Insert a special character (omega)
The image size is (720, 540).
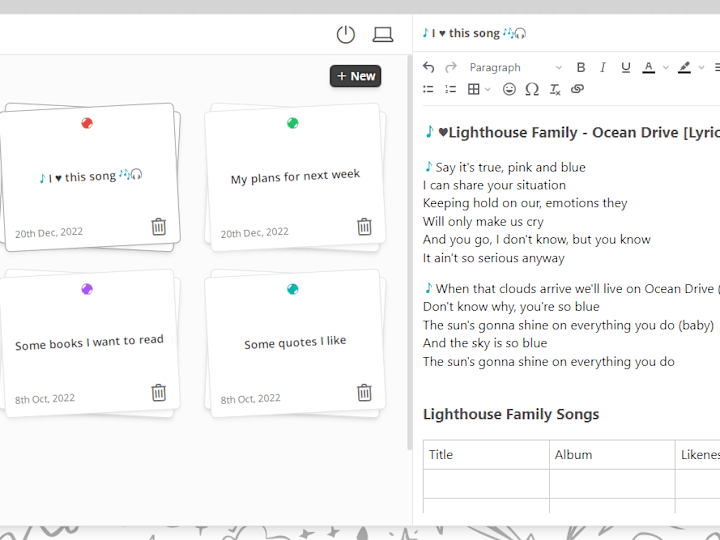(532, 89)
